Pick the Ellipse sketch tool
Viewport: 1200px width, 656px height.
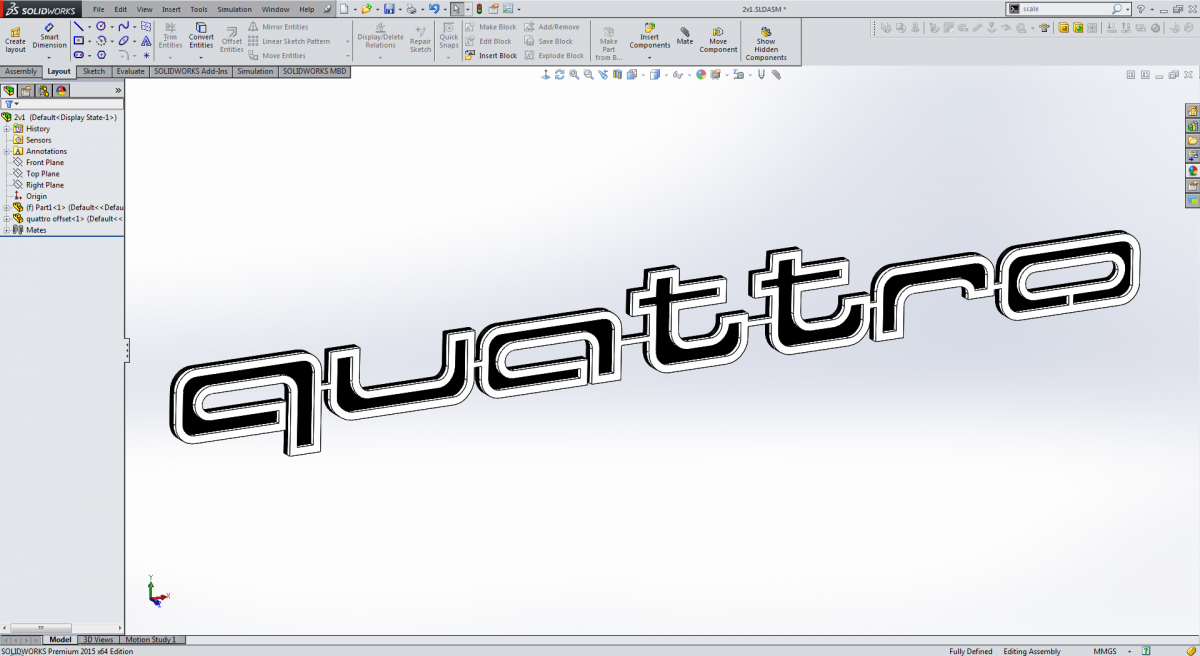(x=124, y=41)
